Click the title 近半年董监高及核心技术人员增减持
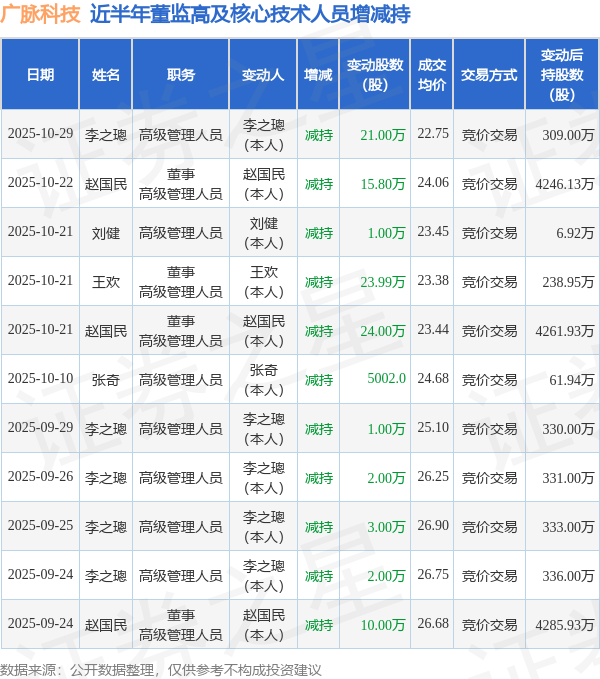 tap(250, 14)
